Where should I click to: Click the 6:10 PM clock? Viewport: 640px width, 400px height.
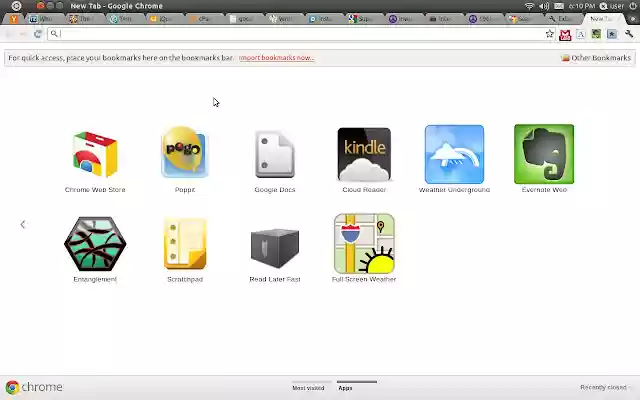point(582,6)
